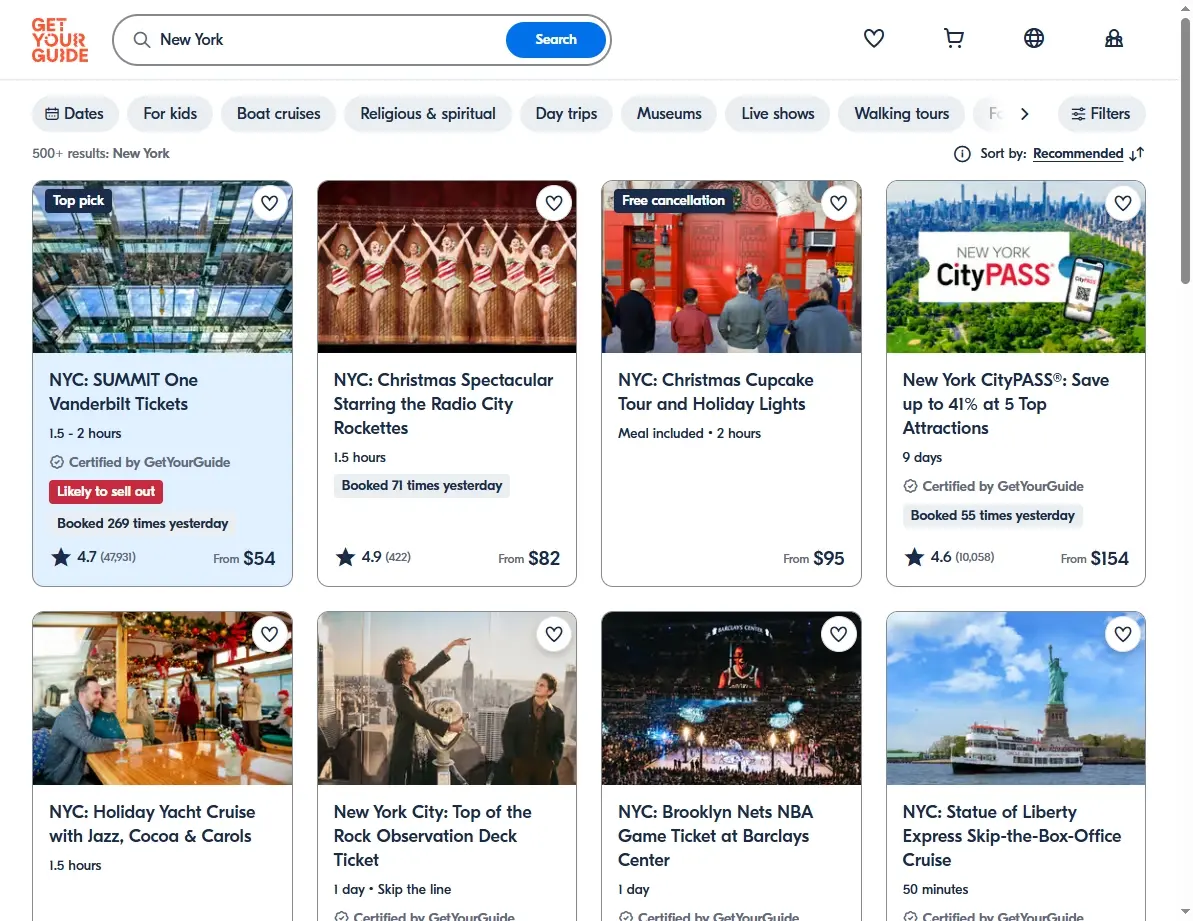This screenshot has height=921, width=1193.
Task: Save Statue of Liberty Cruise to wishlist
Action: 1123,634
